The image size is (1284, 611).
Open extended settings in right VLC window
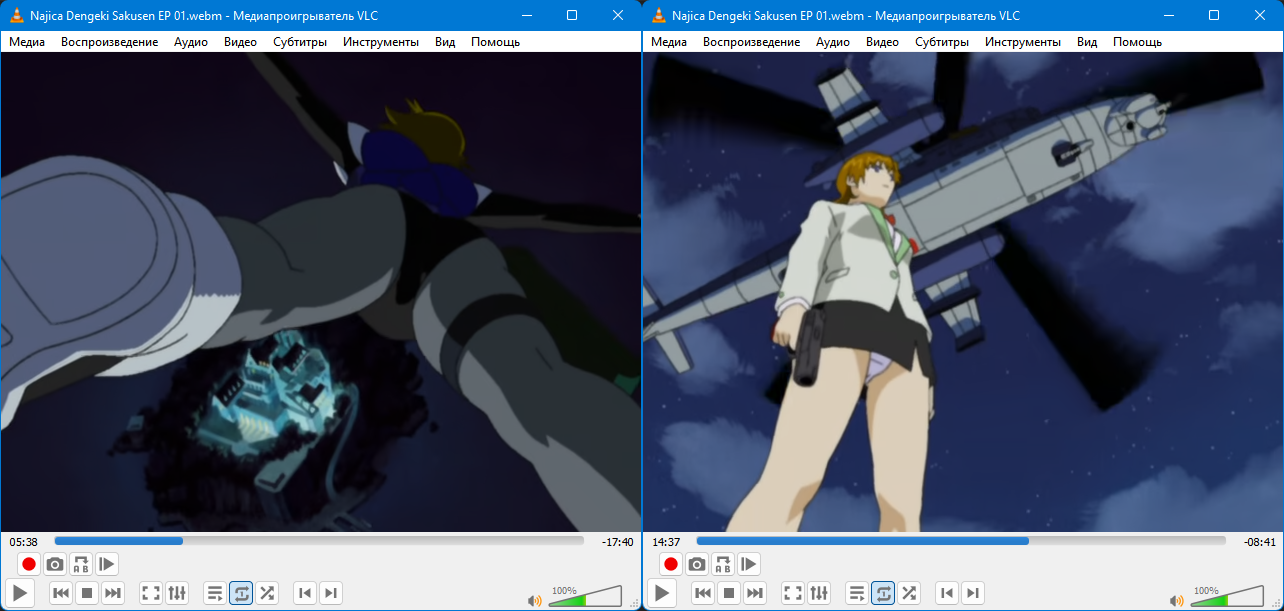(819, 593)
